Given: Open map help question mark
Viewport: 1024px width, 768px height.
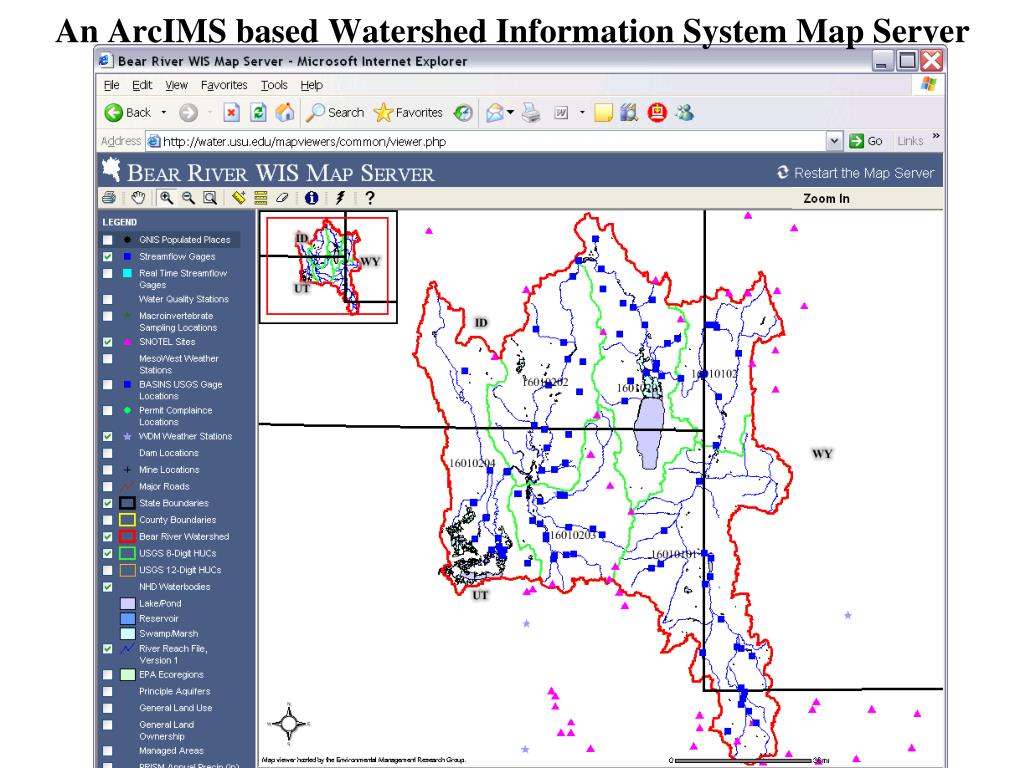Looking at the screenshot, I should click(x=370, y=197).
